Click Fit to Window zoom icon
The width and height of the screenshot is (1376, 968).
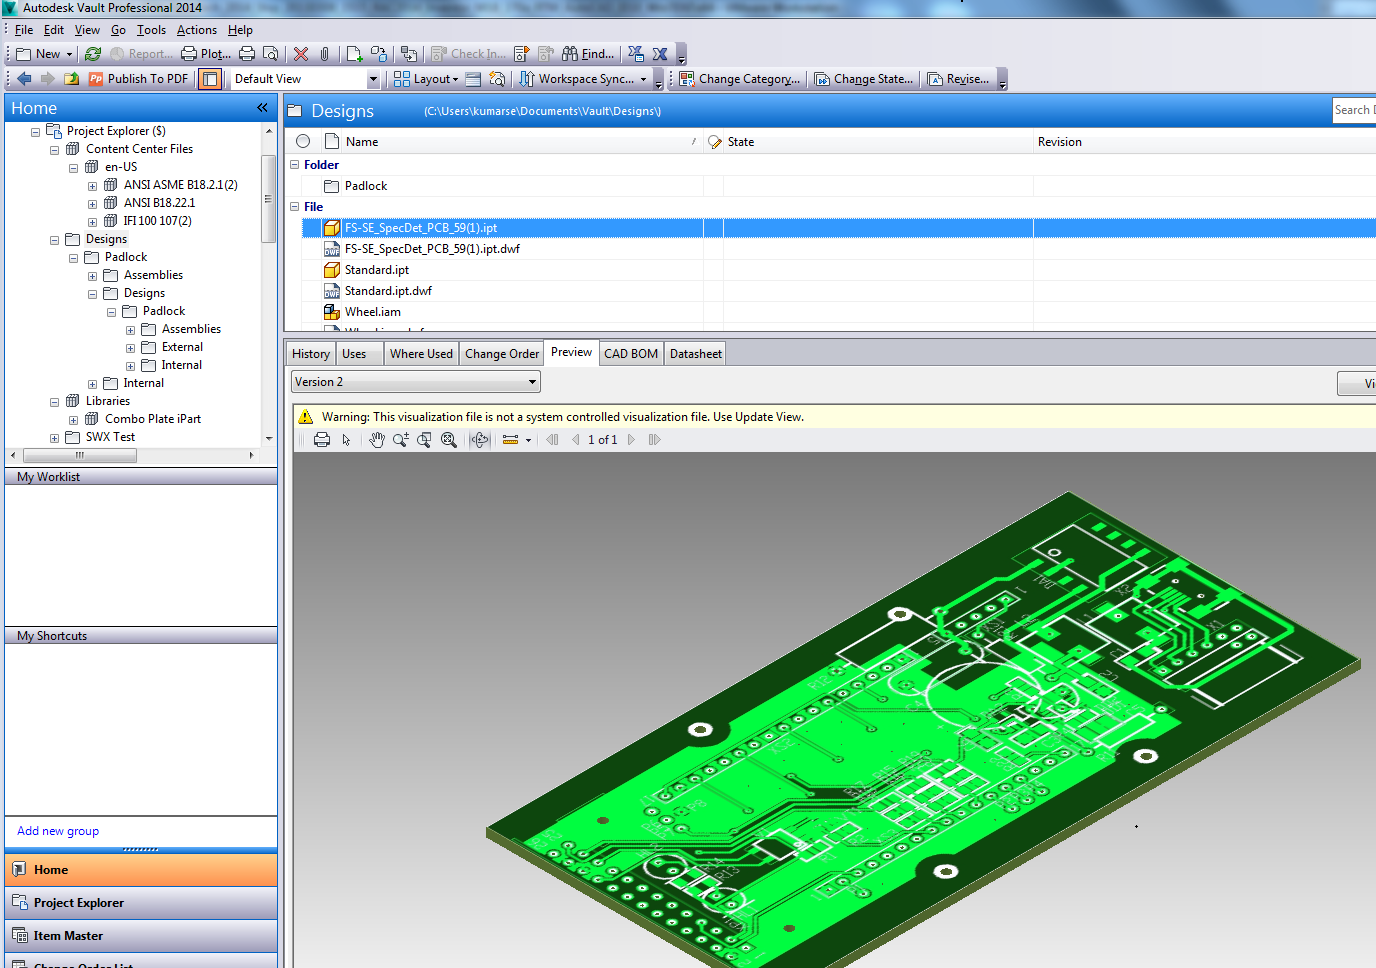[449, 439]
